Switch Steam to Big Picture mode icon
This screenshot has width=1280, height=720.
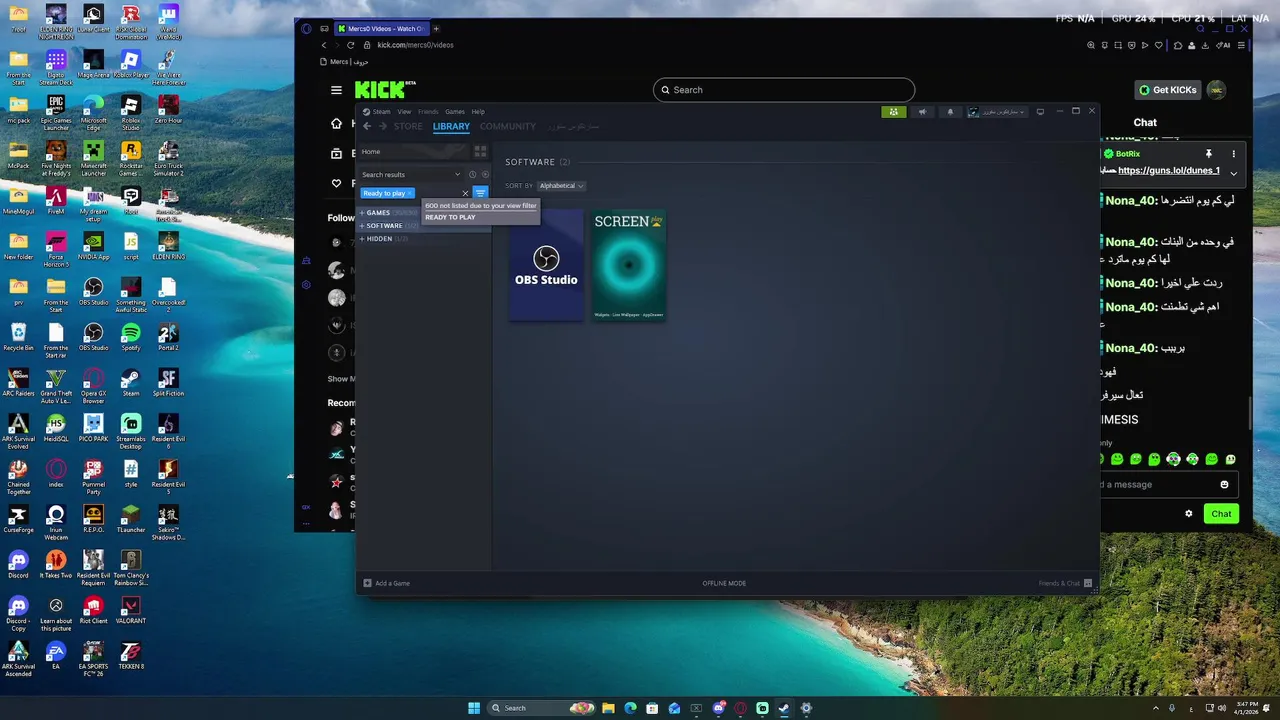[x=1040, y=111]
